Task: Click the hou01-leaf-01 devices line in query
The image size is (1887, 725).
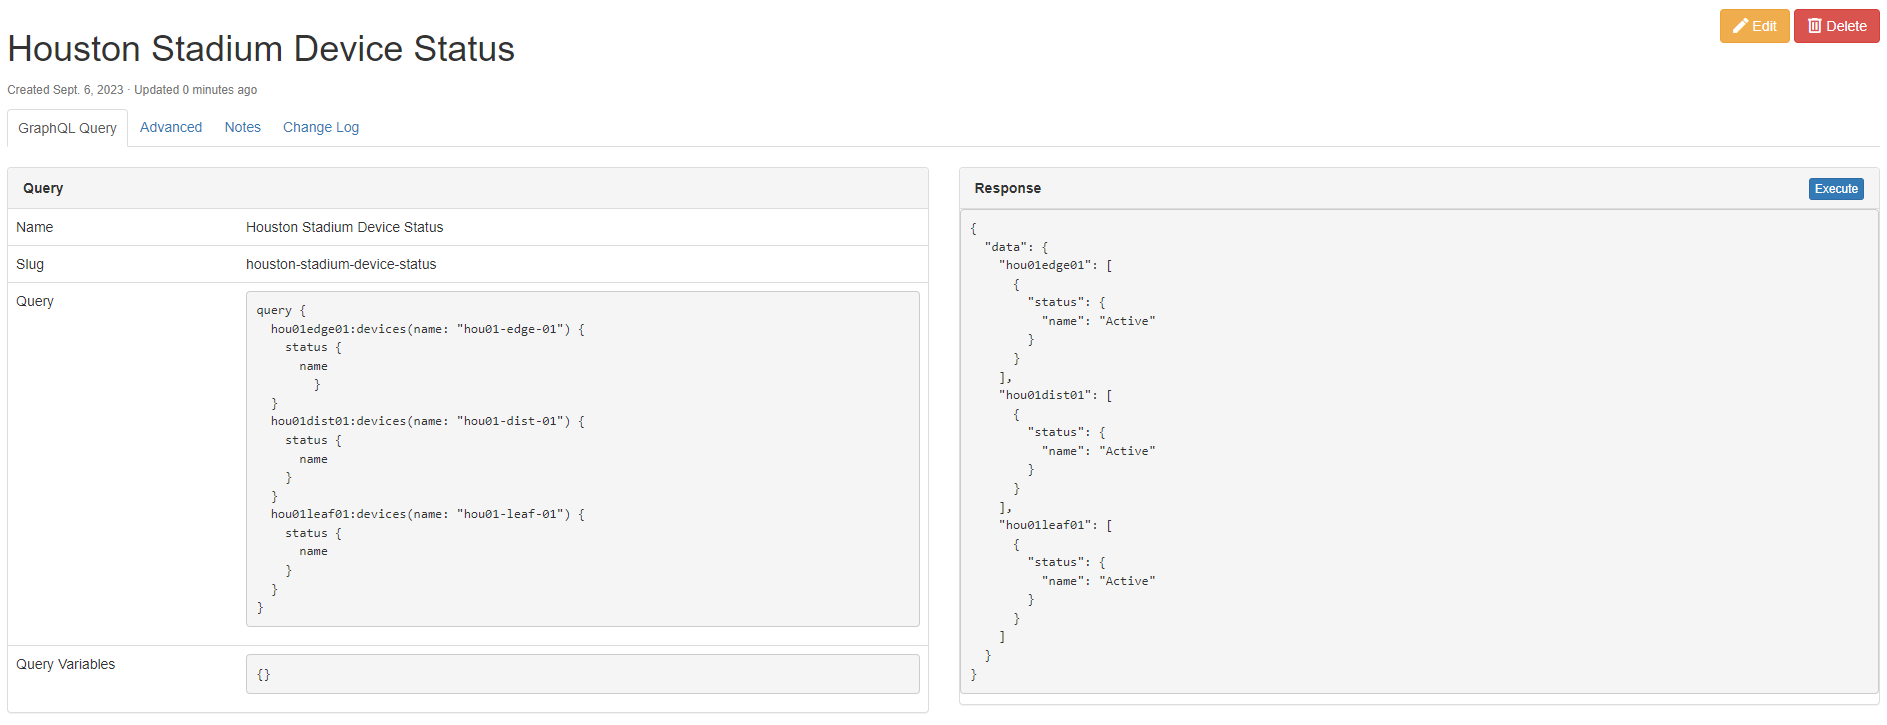Action: (427, 514)
